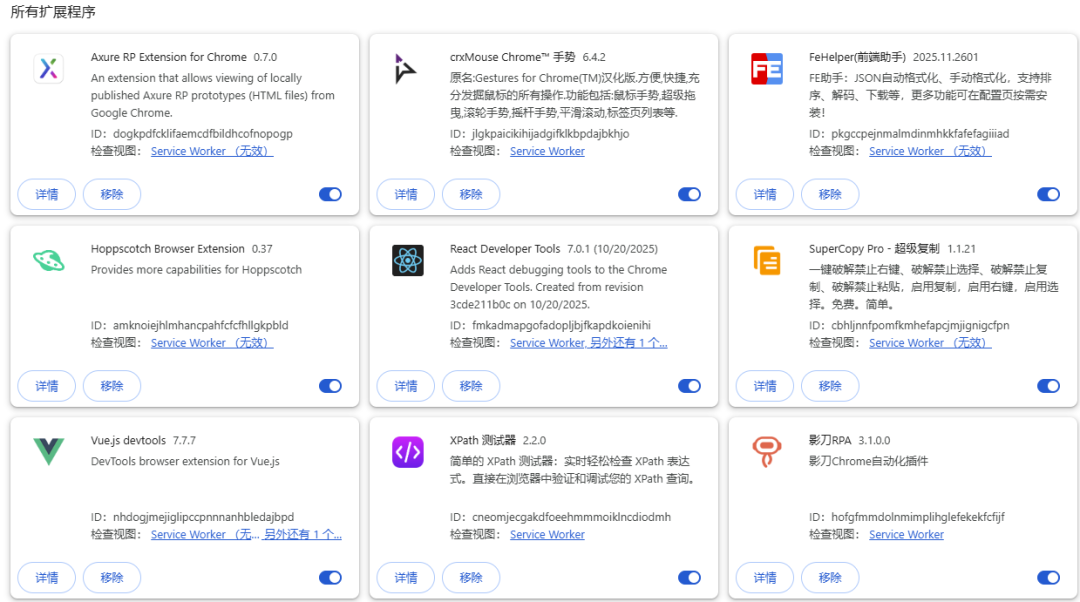Click the FeHelper ID pkgccpejnmalmdinmhkkfafefagiiiad
The height and width of the screenshot is (602, 1080).
[x=920, y=133]
